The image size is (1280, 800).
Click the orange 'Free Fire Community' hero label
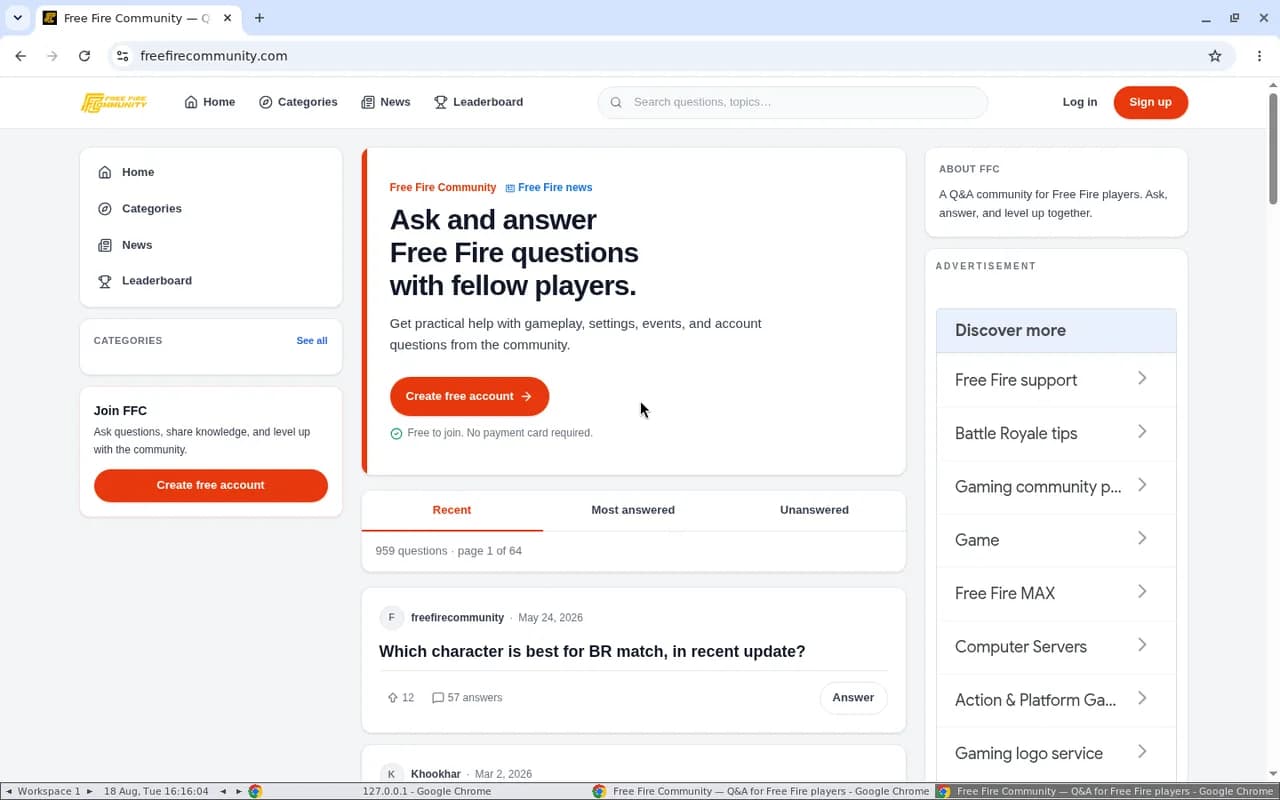point(443,187)
